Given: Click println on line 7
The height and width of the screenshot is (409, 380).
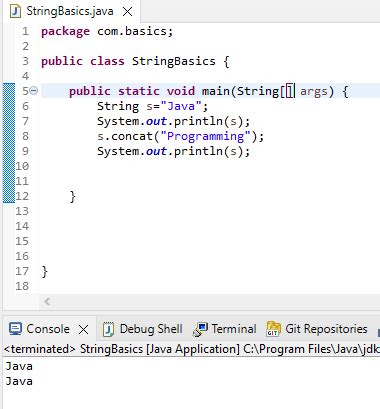Looking at the screenshot, I should [x=198, y=121].
